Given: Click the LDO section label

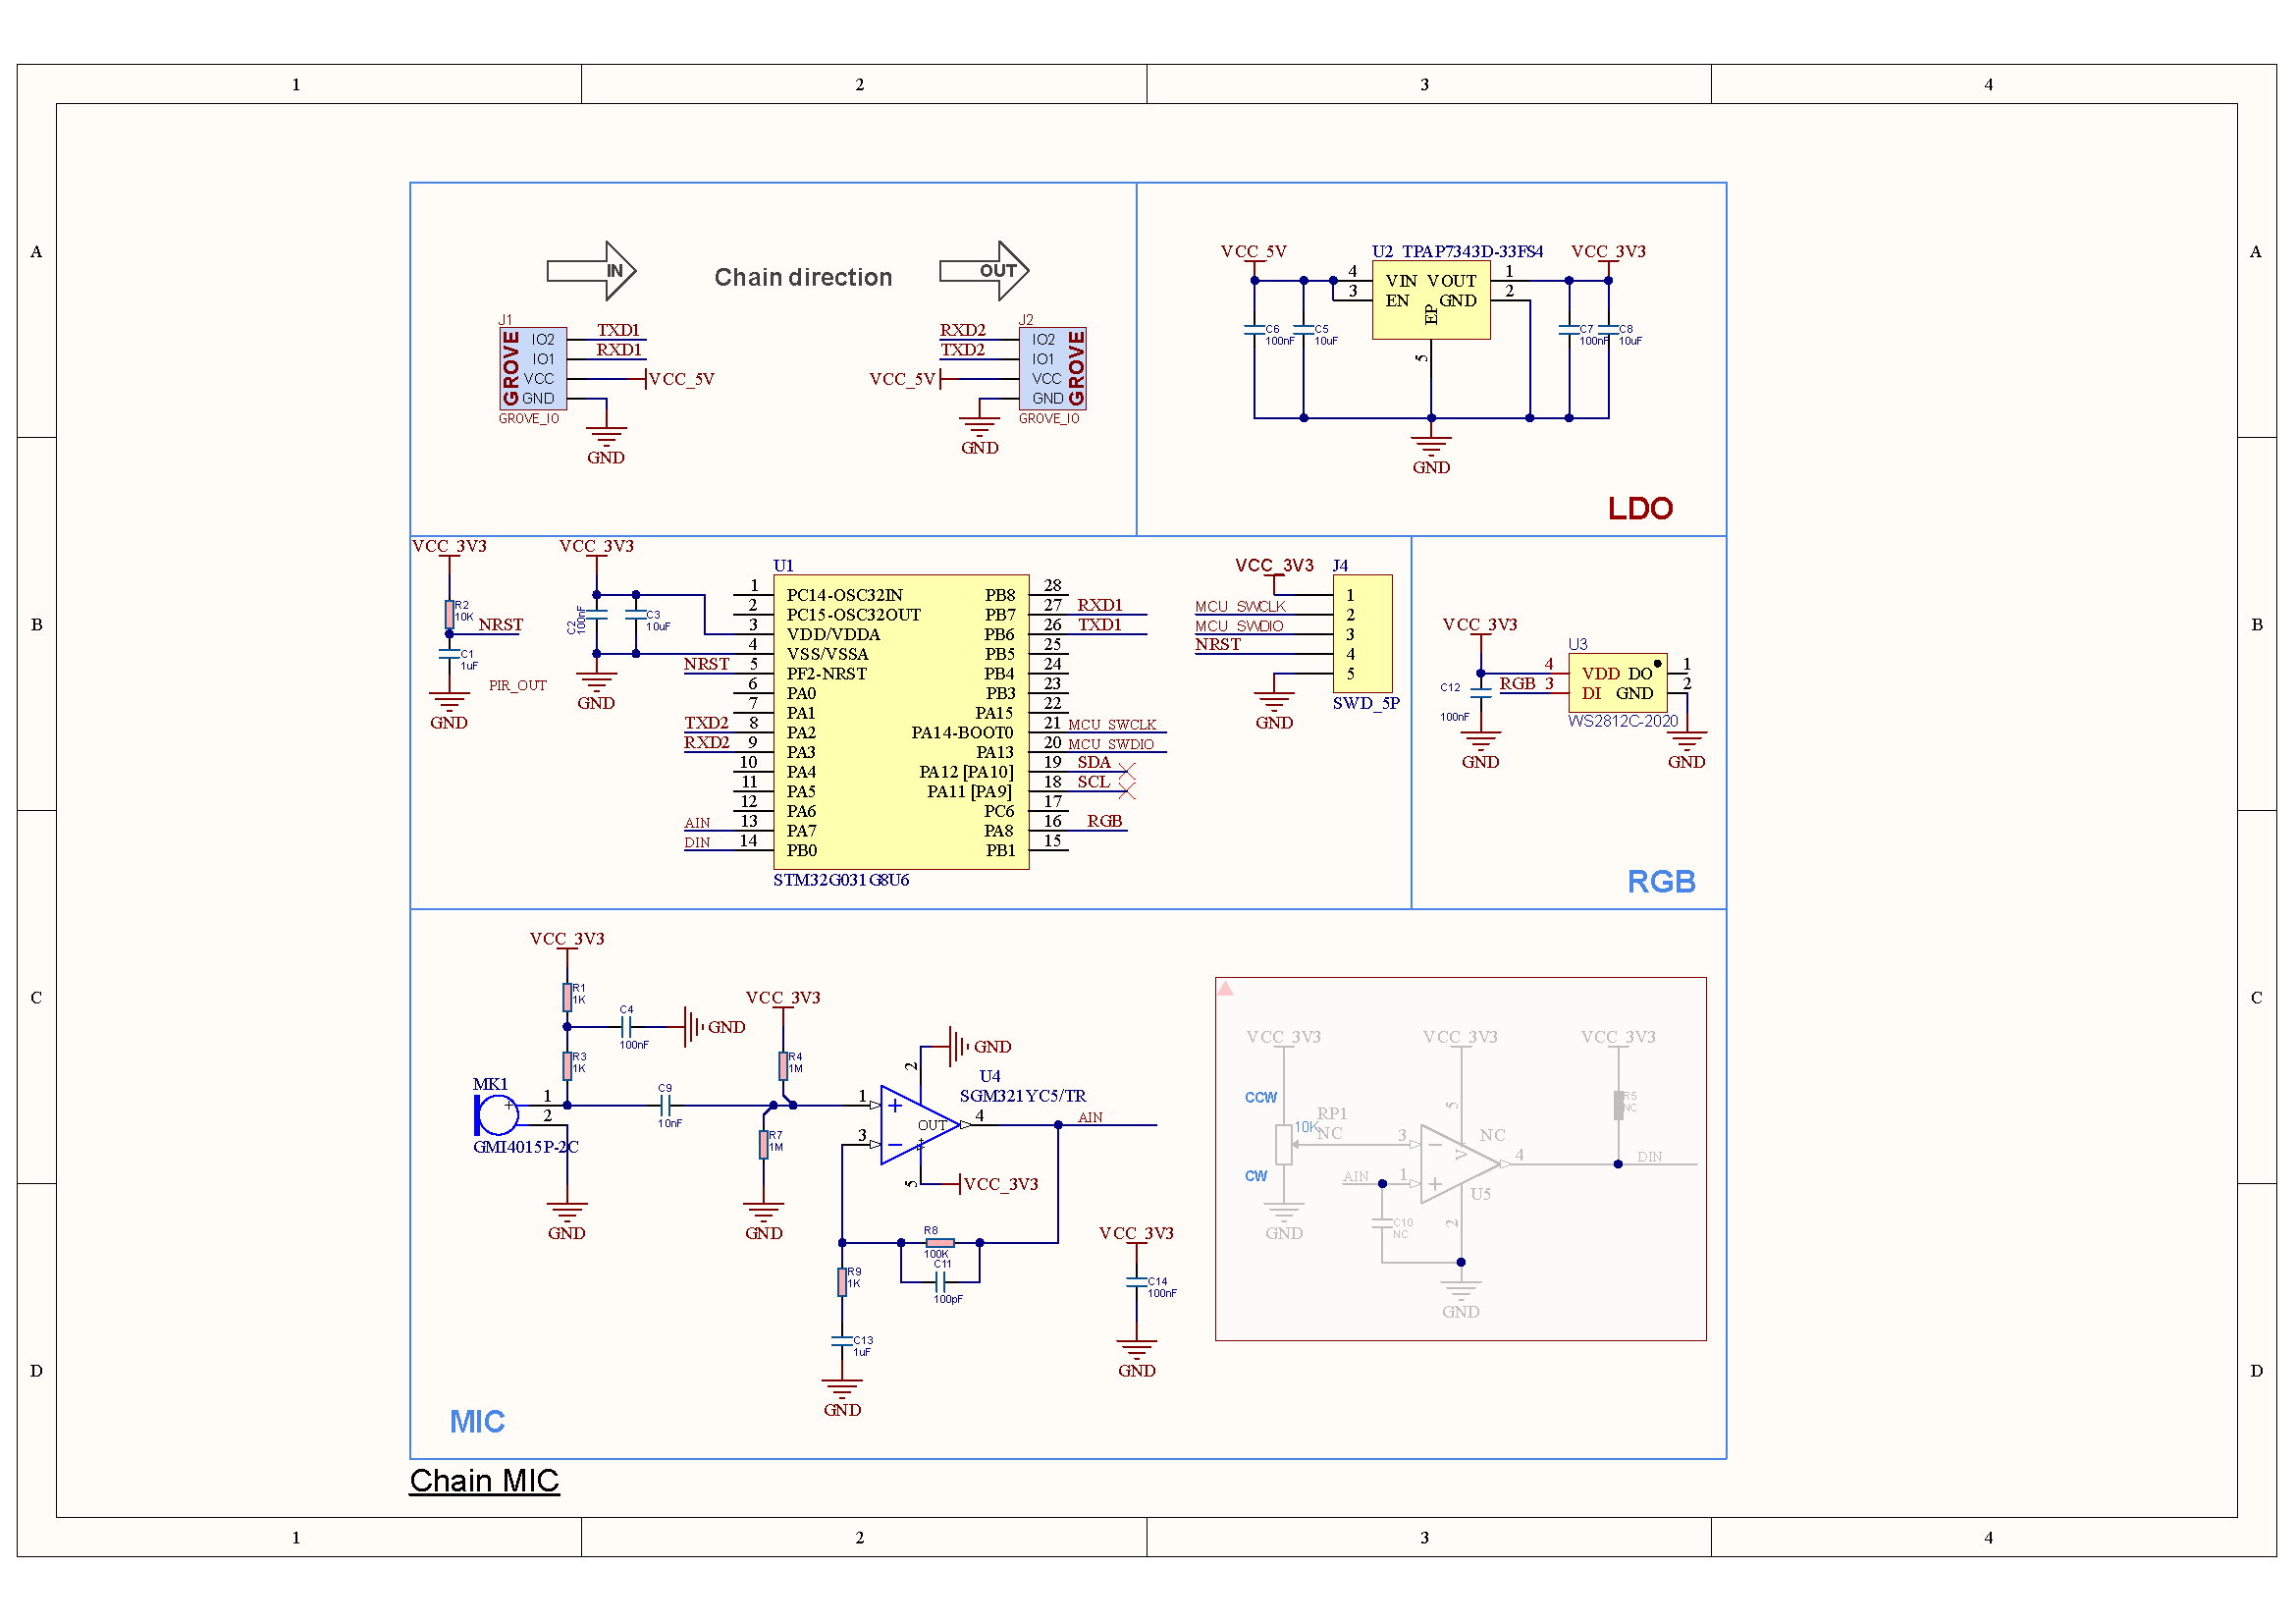Looking at the screenshot, I should (x=1640, y=508).
